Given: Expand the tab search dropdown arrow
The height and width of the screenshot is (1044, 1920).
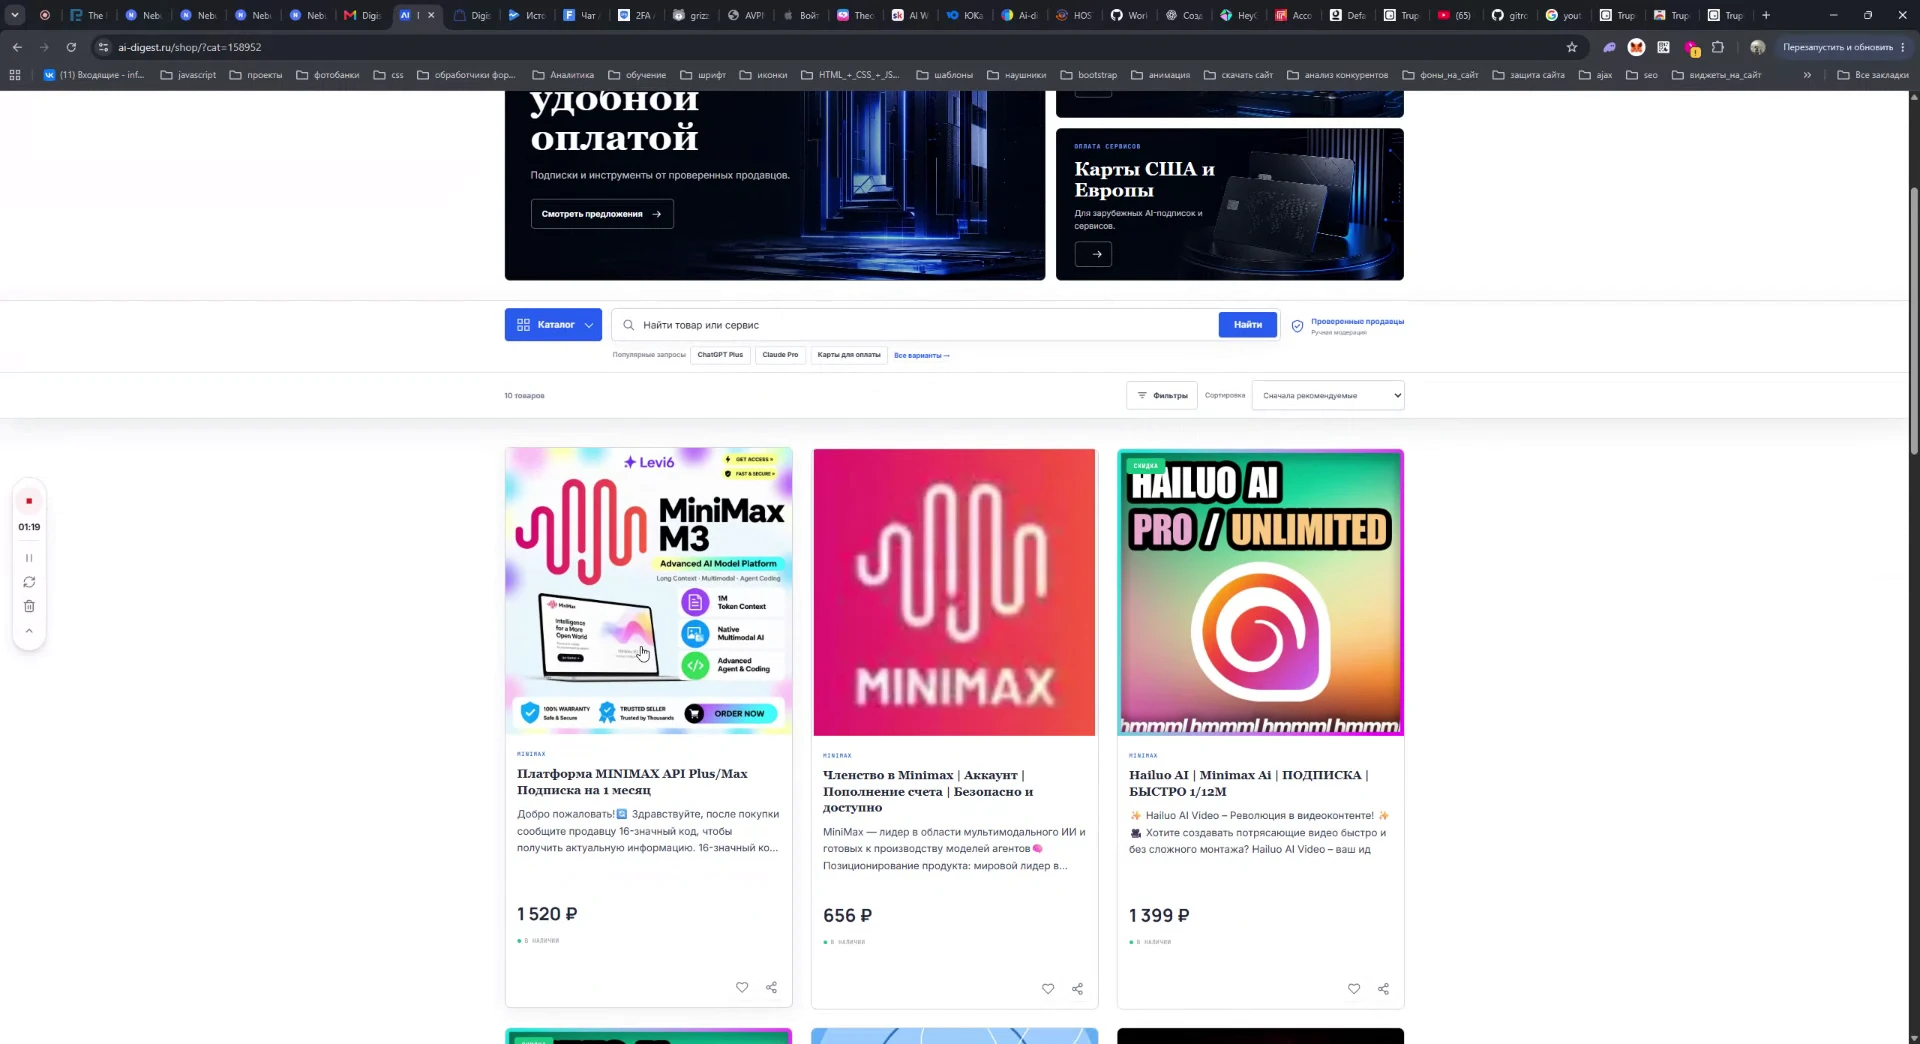Looking at the screenshot, I should [x=15, y=15].
